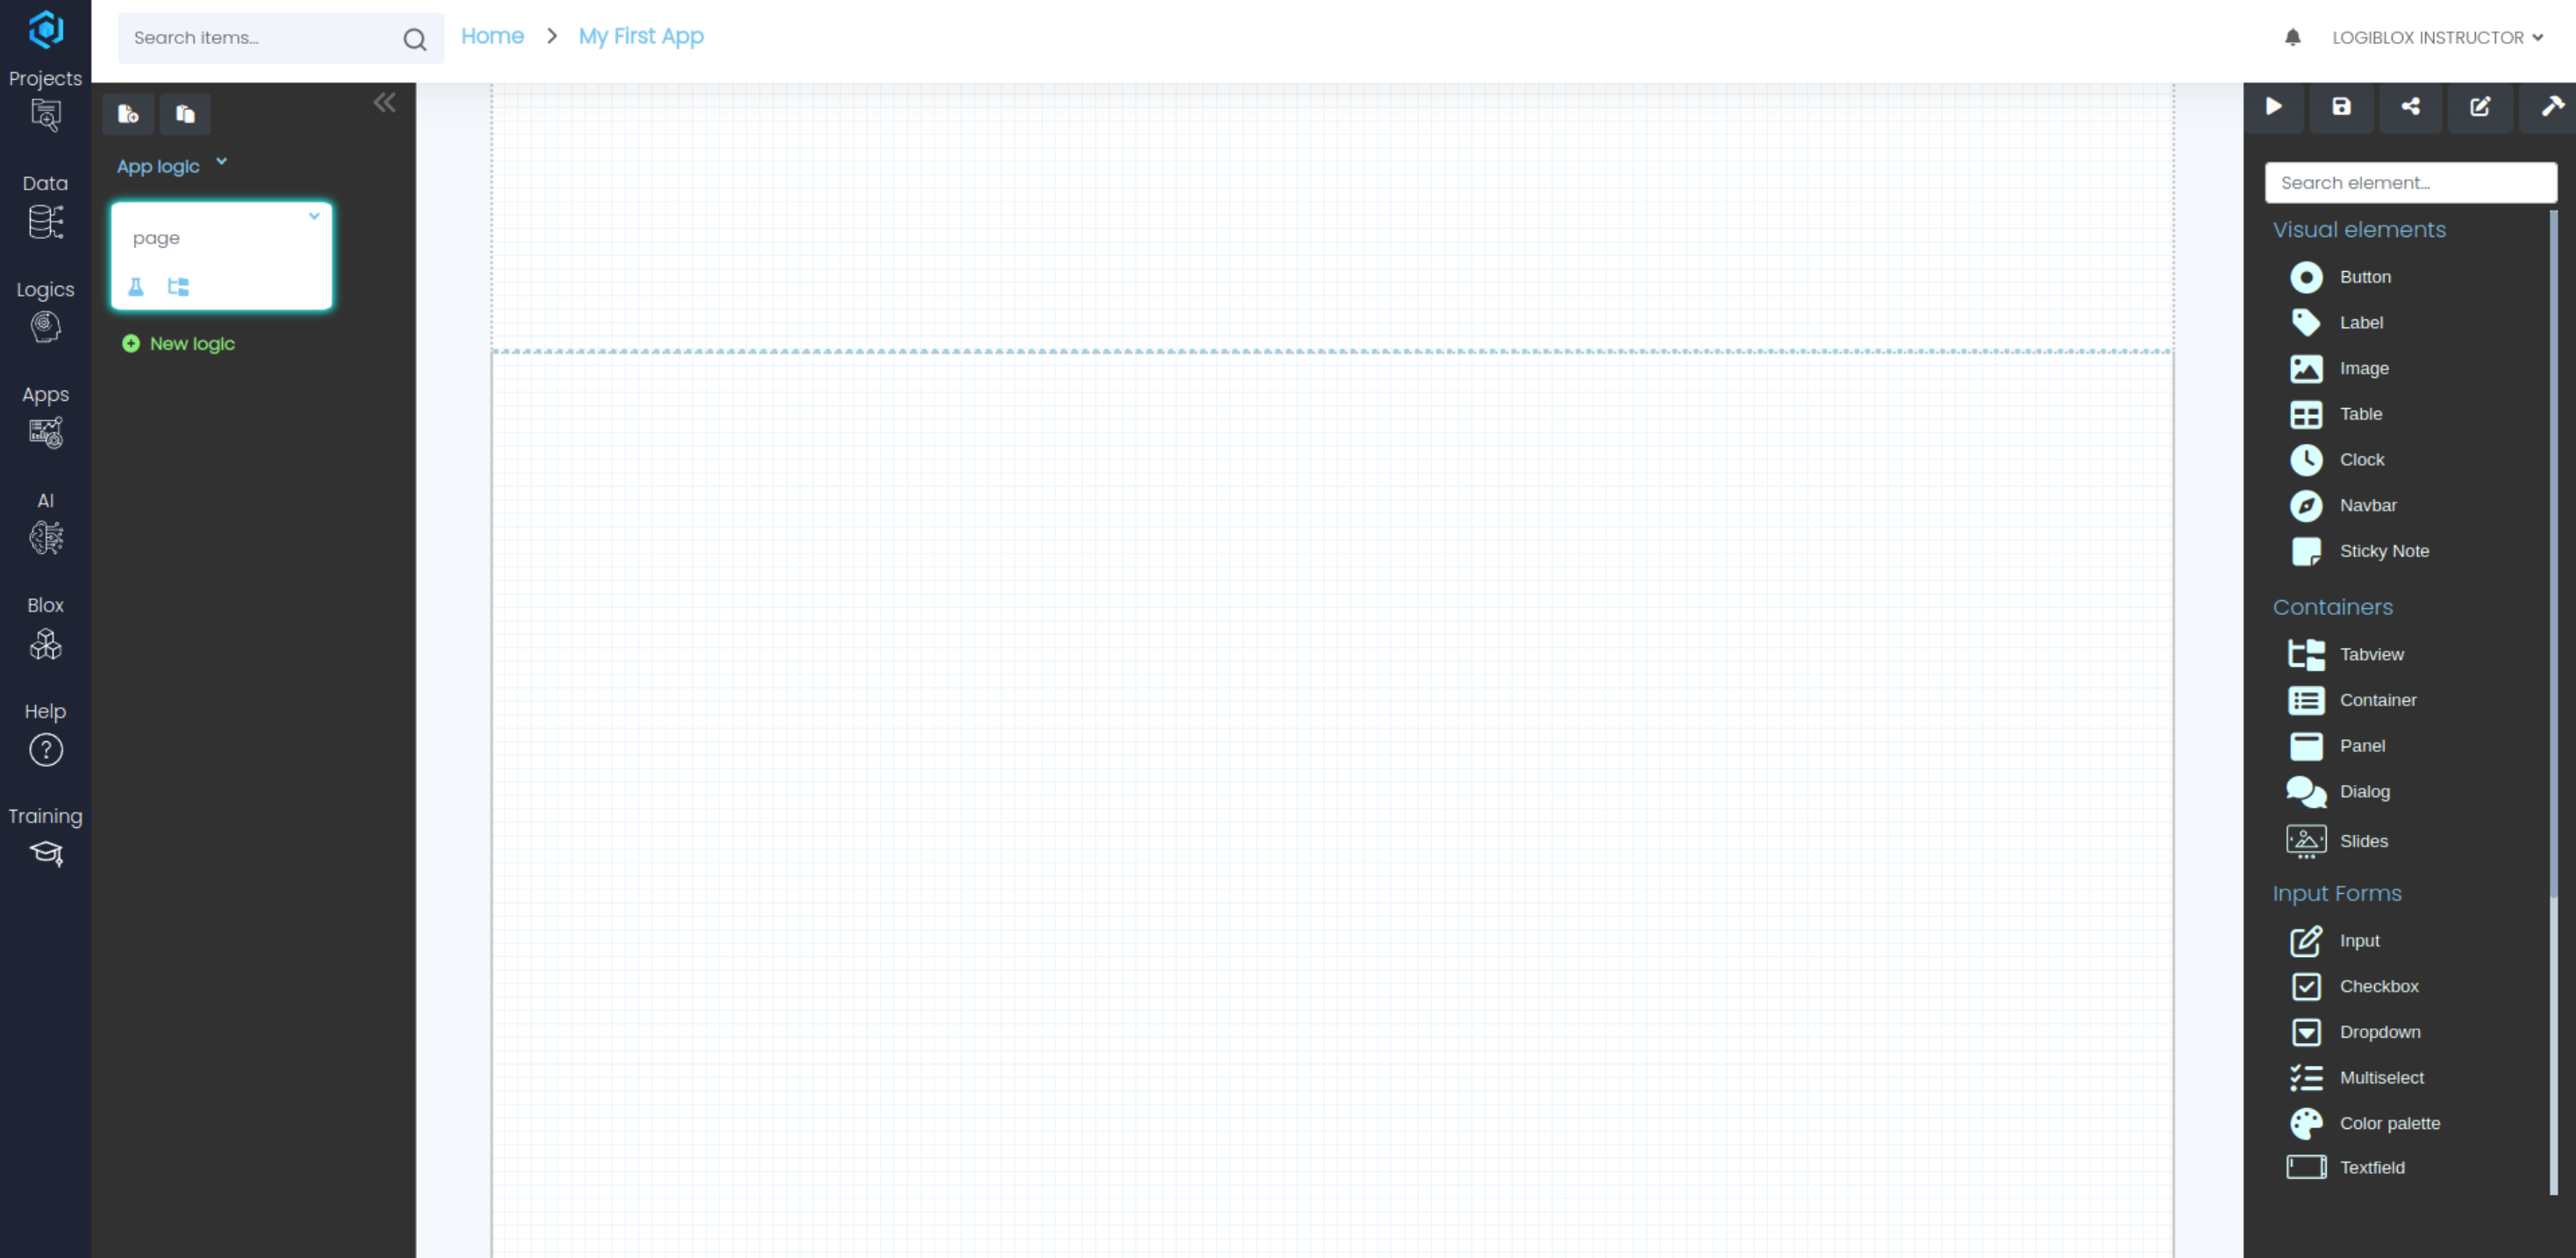Open the notifications bell
The image size is (2576, 1258).
pyautogui.click(x=2293, y=38)
